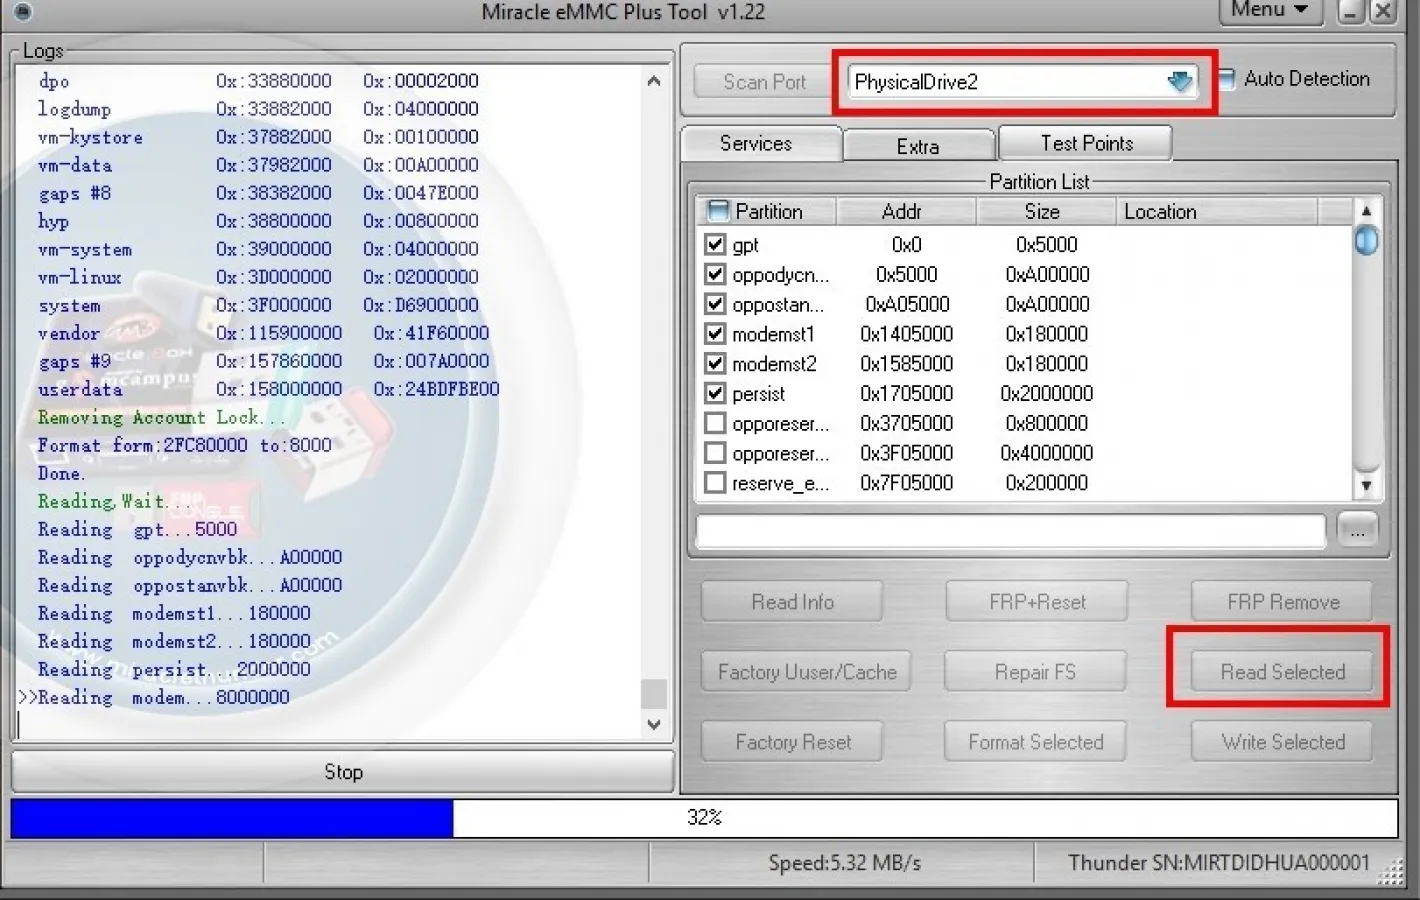Viewport: 1420px width, 900px height.
Task: Open the Menu dropdown in title bar
Action: 1270,10
